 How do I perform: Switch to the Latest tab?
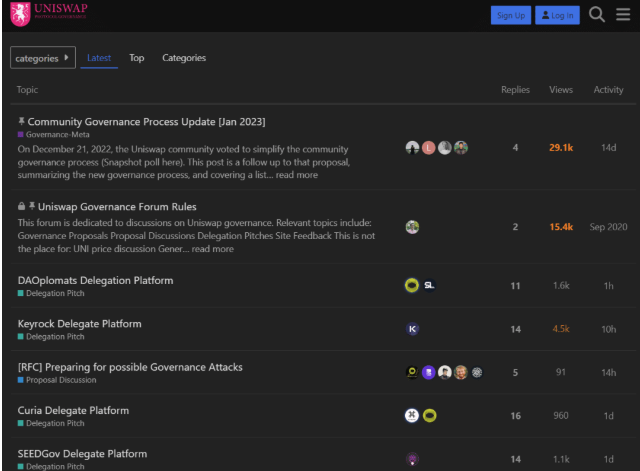pyautogui.click(x=99, y=58)
